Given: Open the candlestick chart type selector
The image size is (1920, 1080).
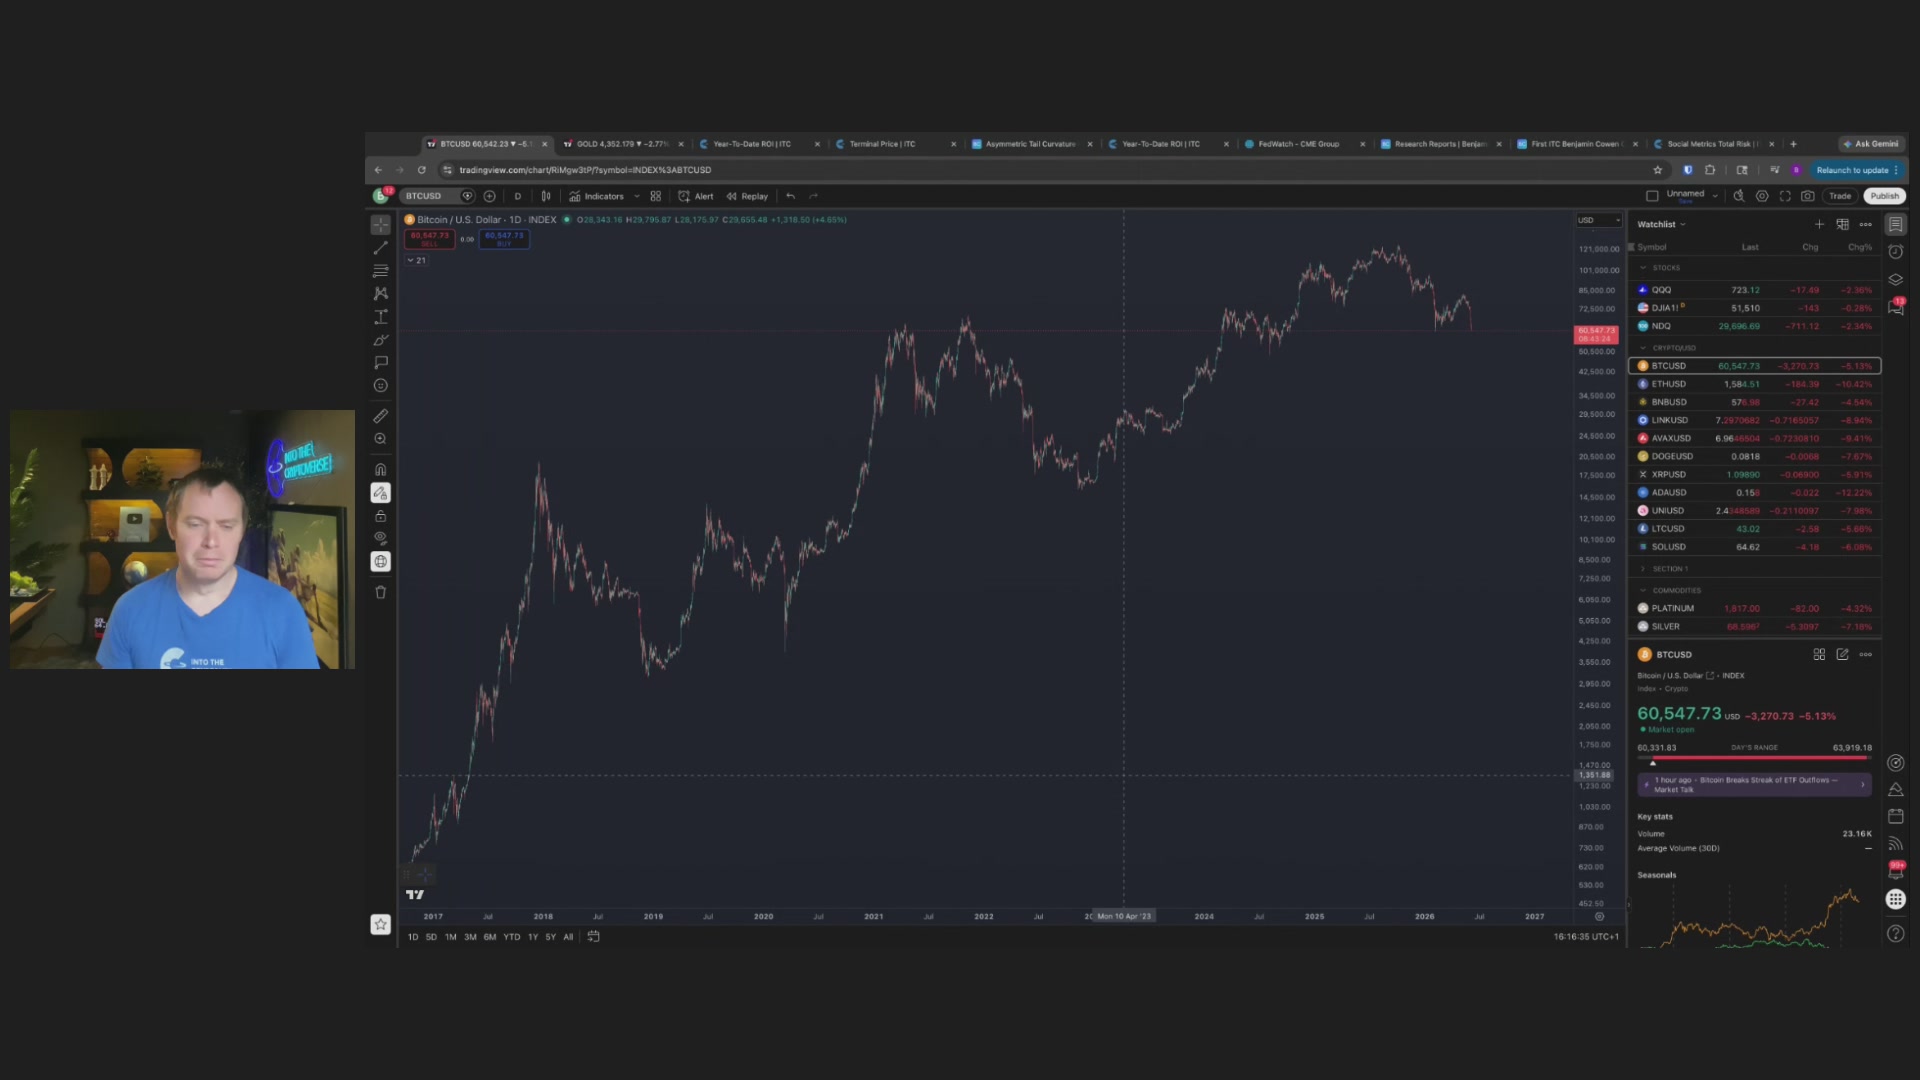Looking at the screenshot, I should (546, 196).
